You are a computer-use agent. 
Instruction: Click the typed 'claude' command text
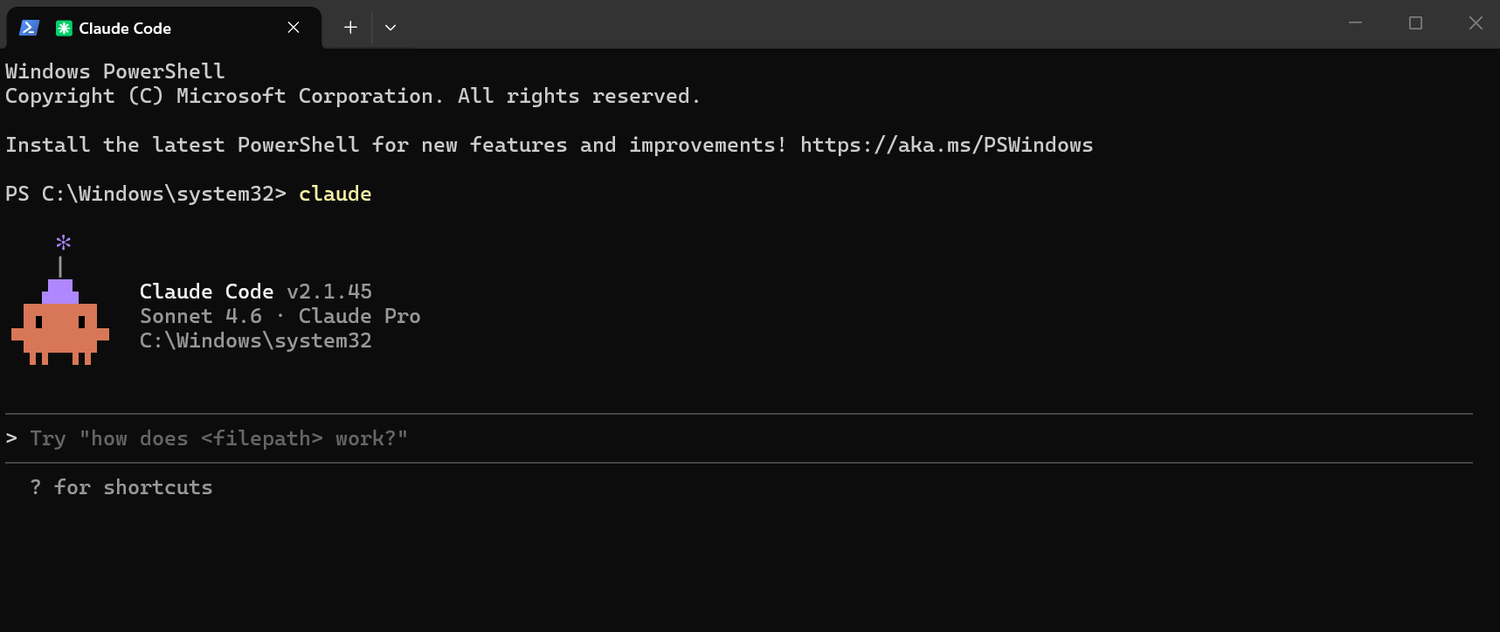pos(335,194)
